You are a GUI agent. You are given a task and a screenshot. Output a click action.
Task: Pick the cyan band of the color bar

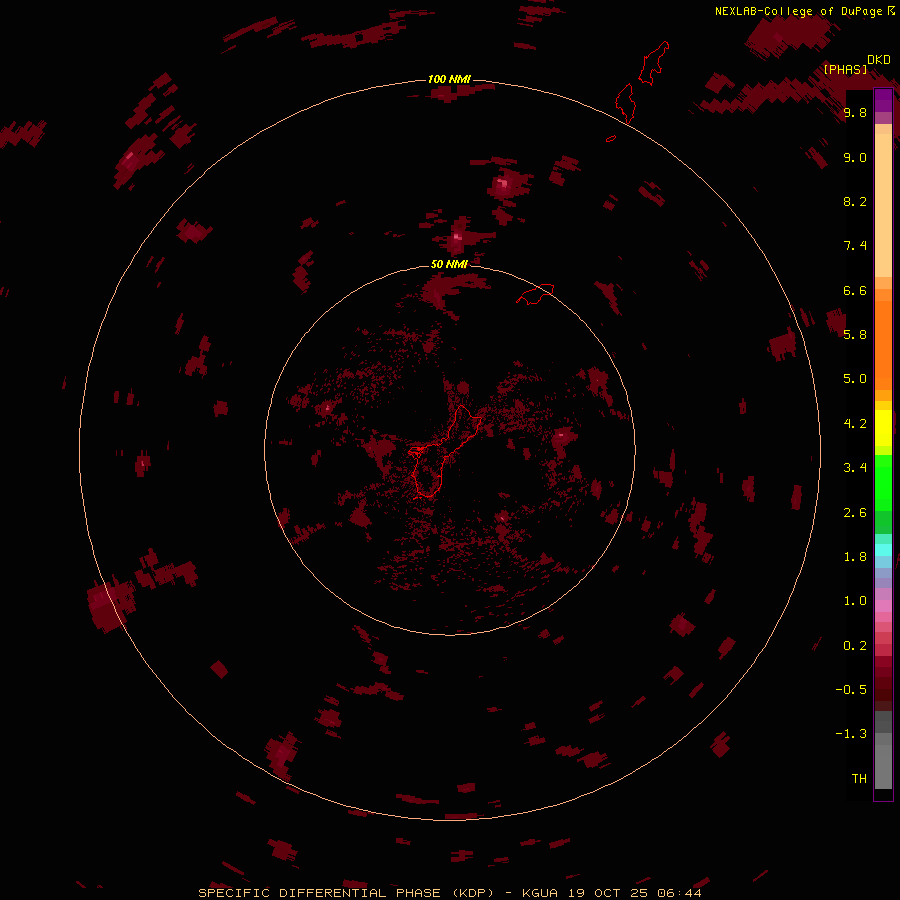point(883,549)
